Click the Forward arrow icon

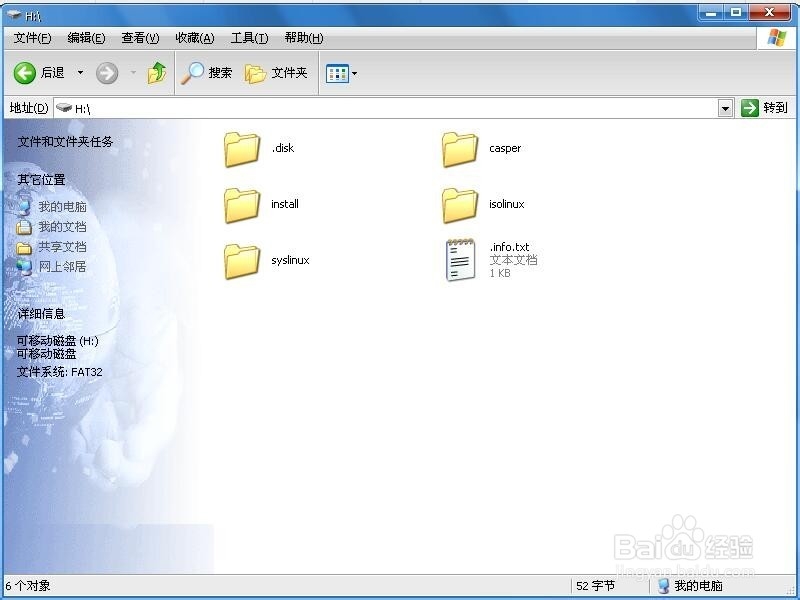click(x=107, y=73)
